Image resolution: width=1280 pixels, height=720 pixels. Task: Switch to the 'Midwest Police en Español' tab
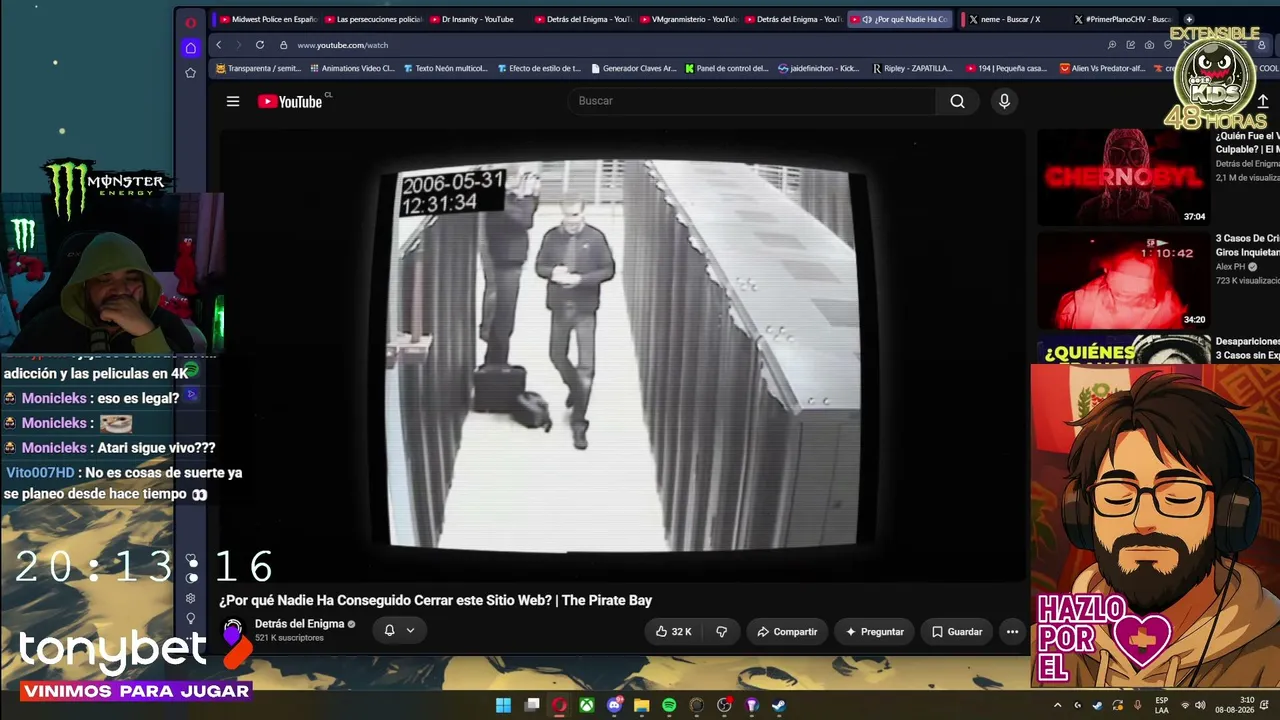pyautogui.click(x=267, y=19)
